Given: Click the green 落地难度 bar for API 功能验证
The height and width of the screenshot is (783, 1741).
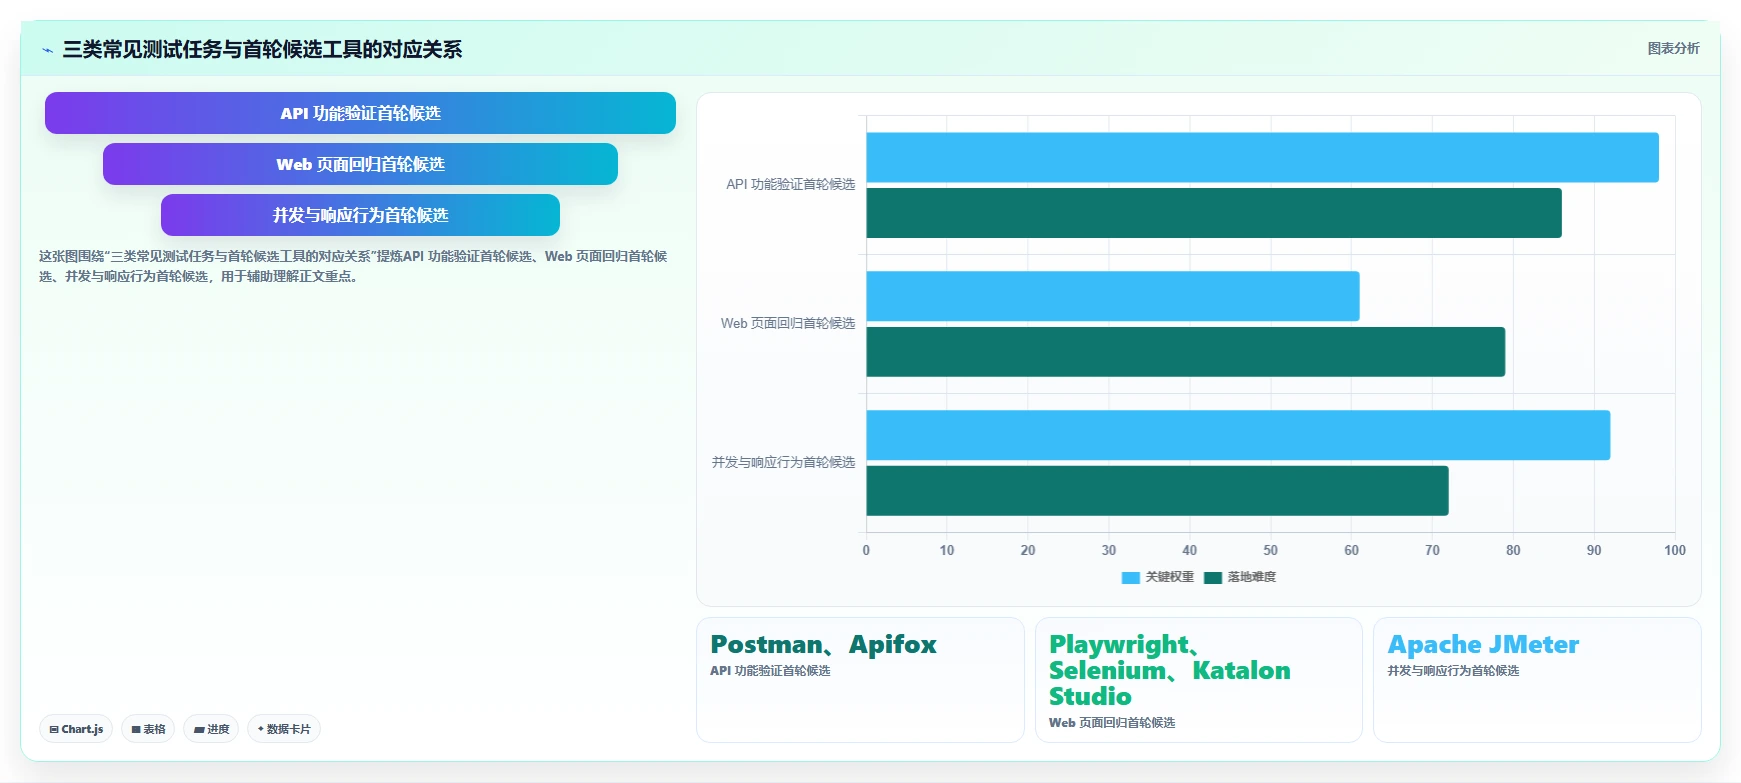Looking at the screenshot, I should pyautogui.click(x=1214, y=213).
